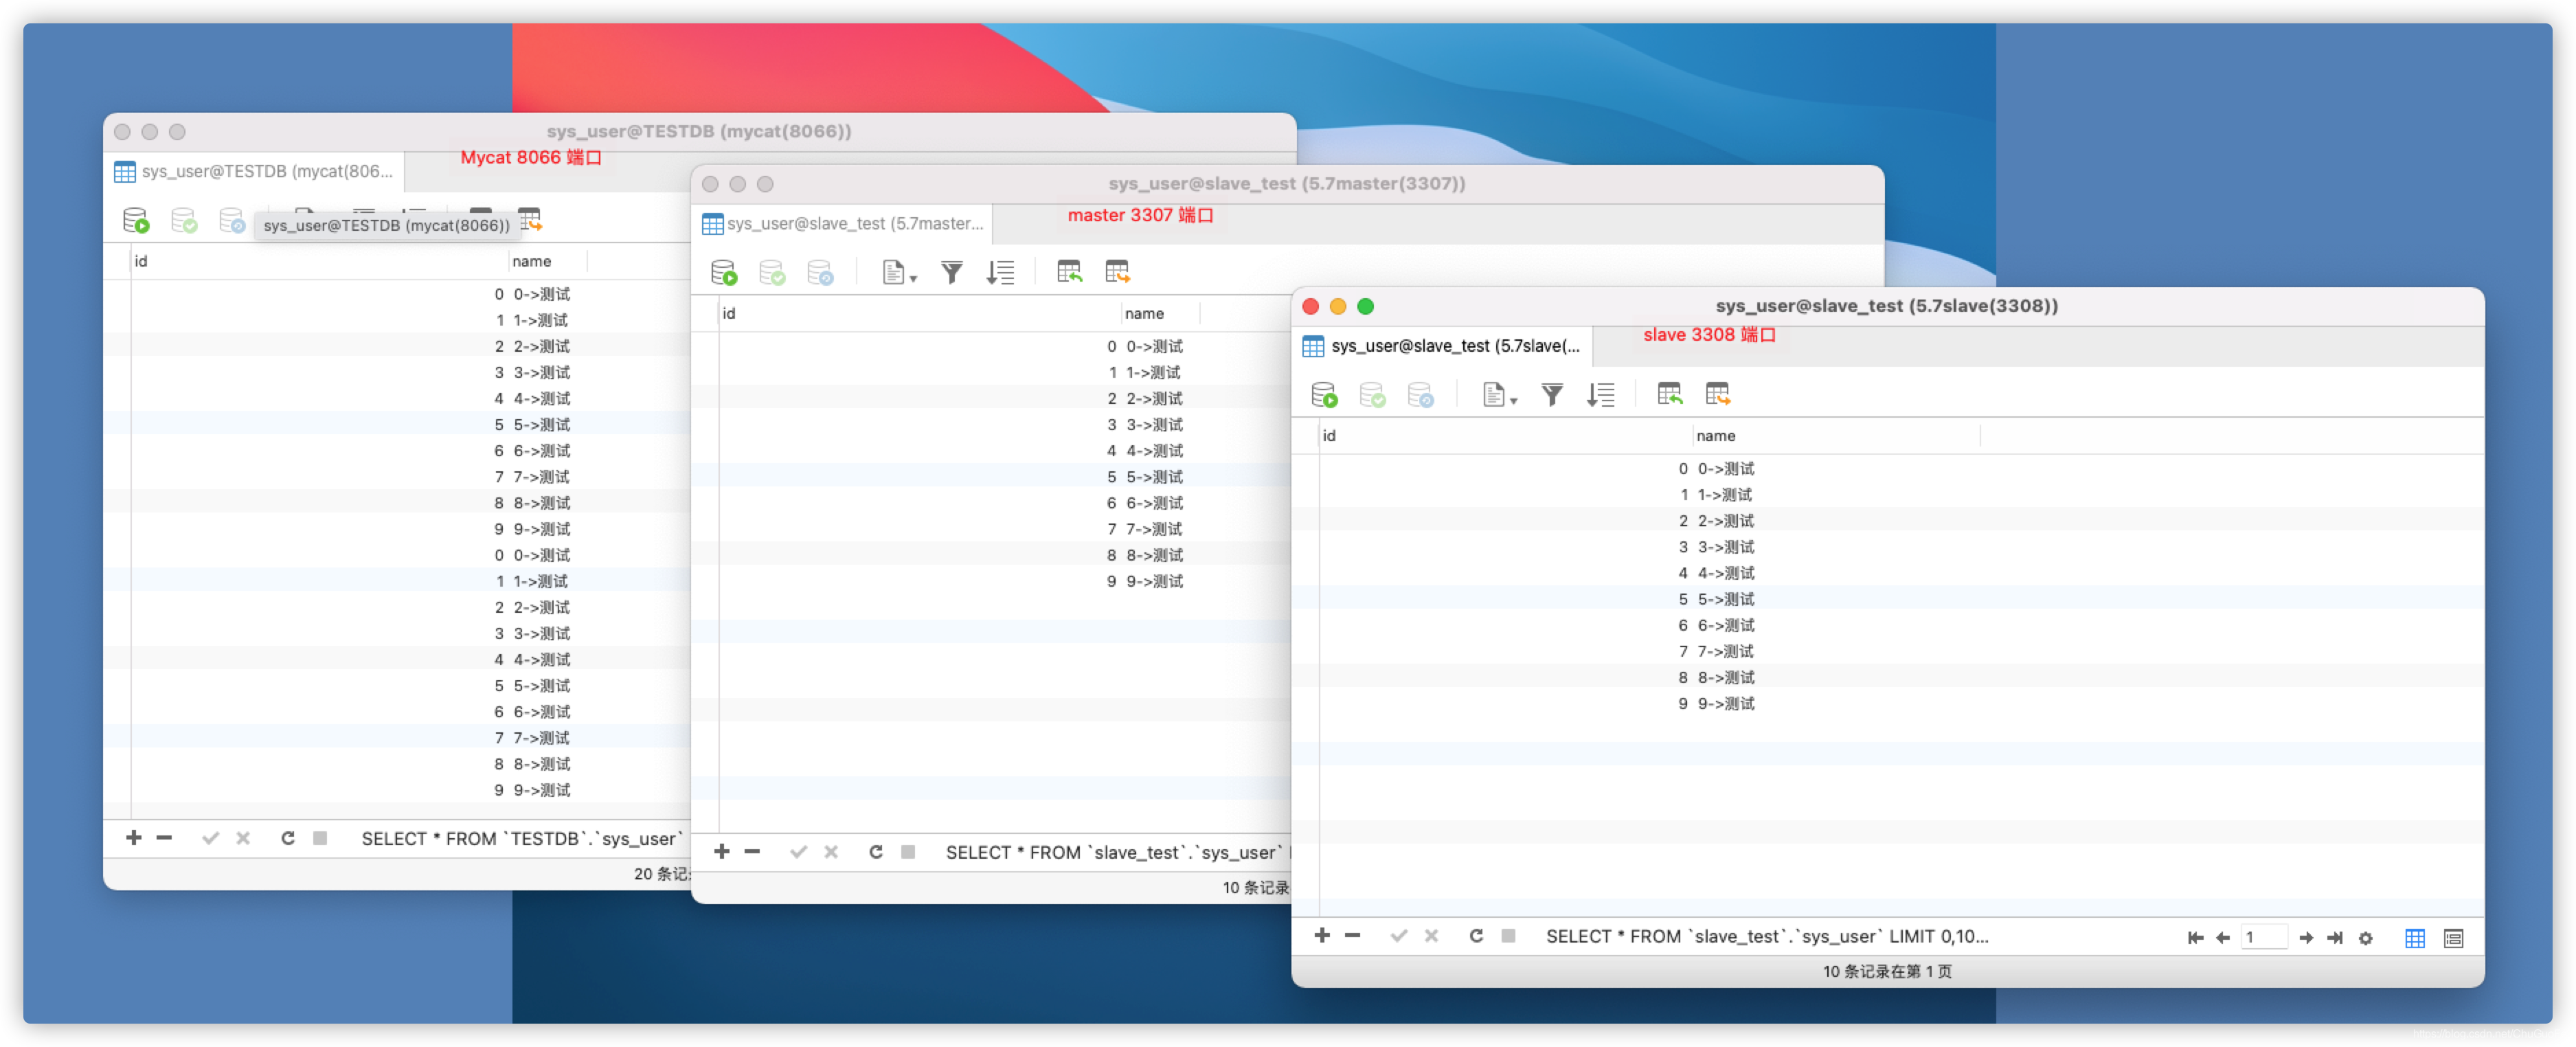Add a record with plus in Mycat window
This screenshot has width=2576, height=1047.
pos(133,838)
